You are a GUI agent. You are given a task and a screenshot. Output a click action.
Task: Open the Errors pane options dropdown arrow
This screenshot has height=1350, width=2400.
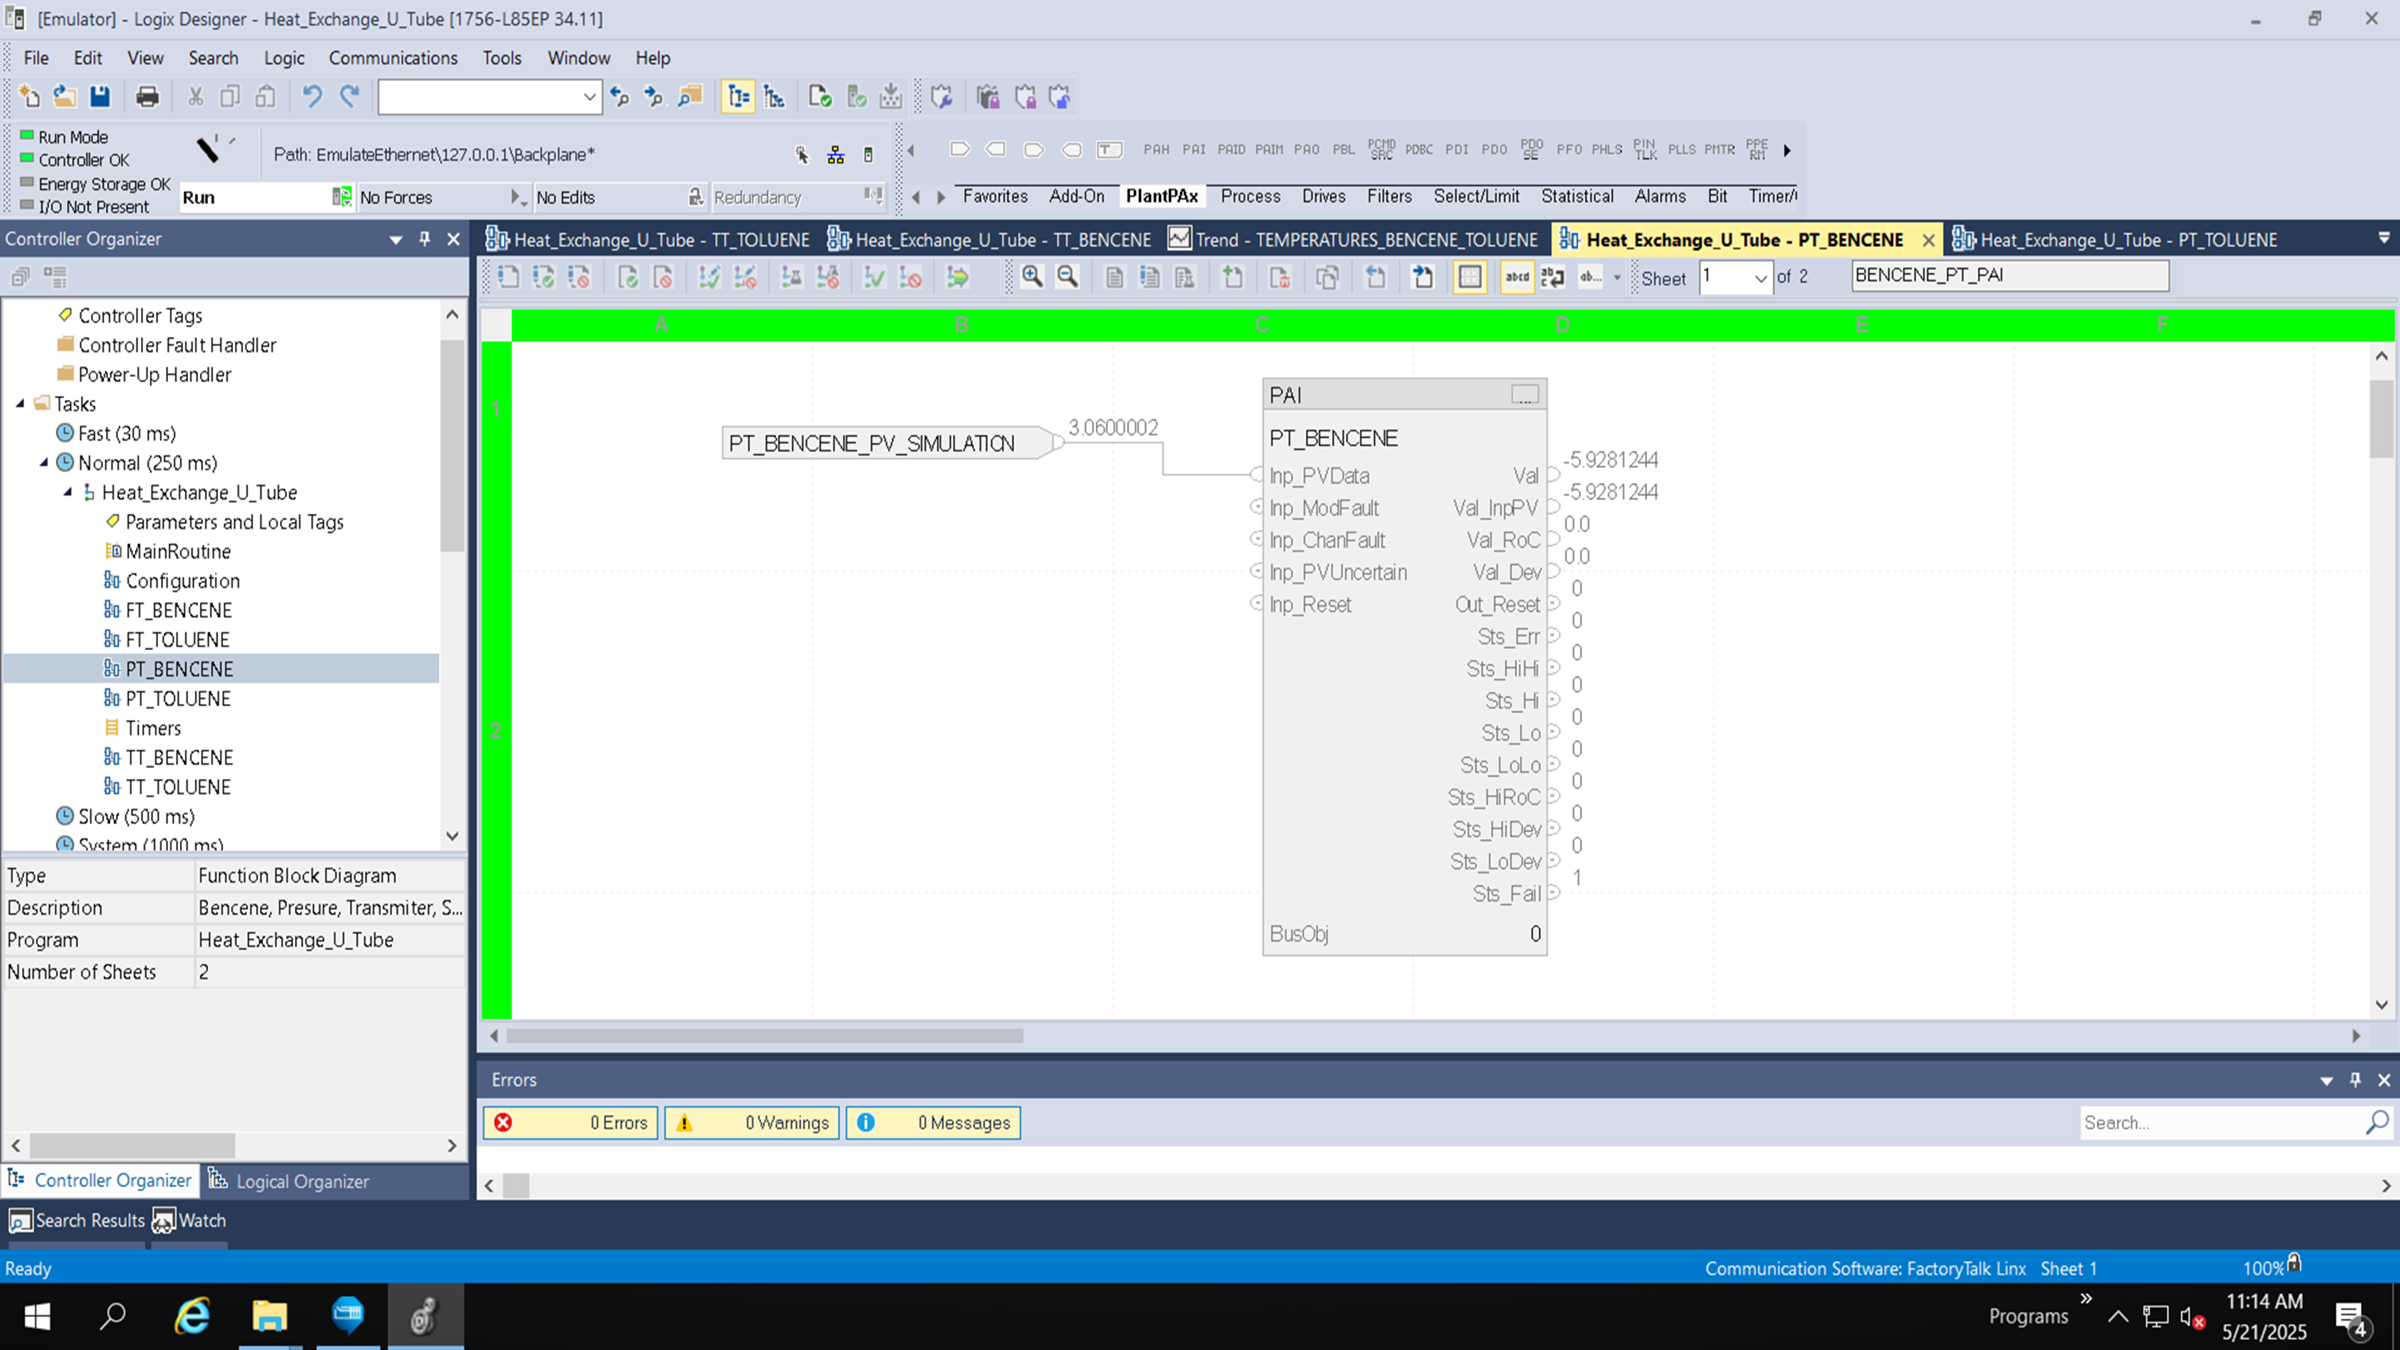(x=2326, y=1080)
